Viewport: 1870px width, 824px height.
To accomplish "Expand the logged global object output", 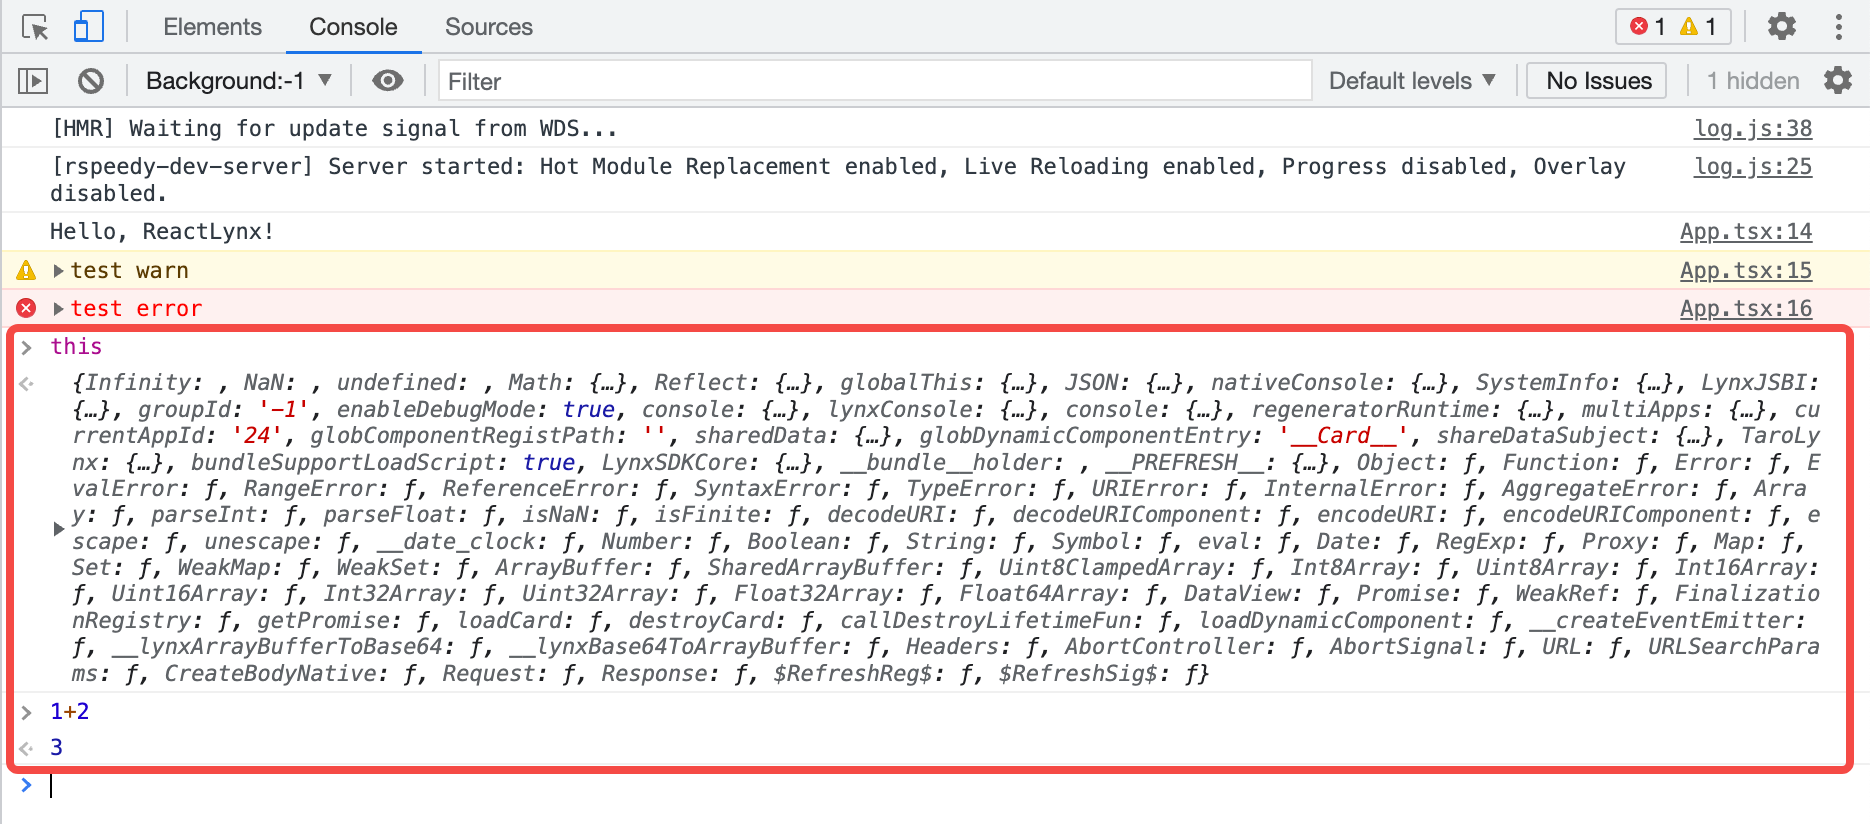I will [x=59, y=528].
